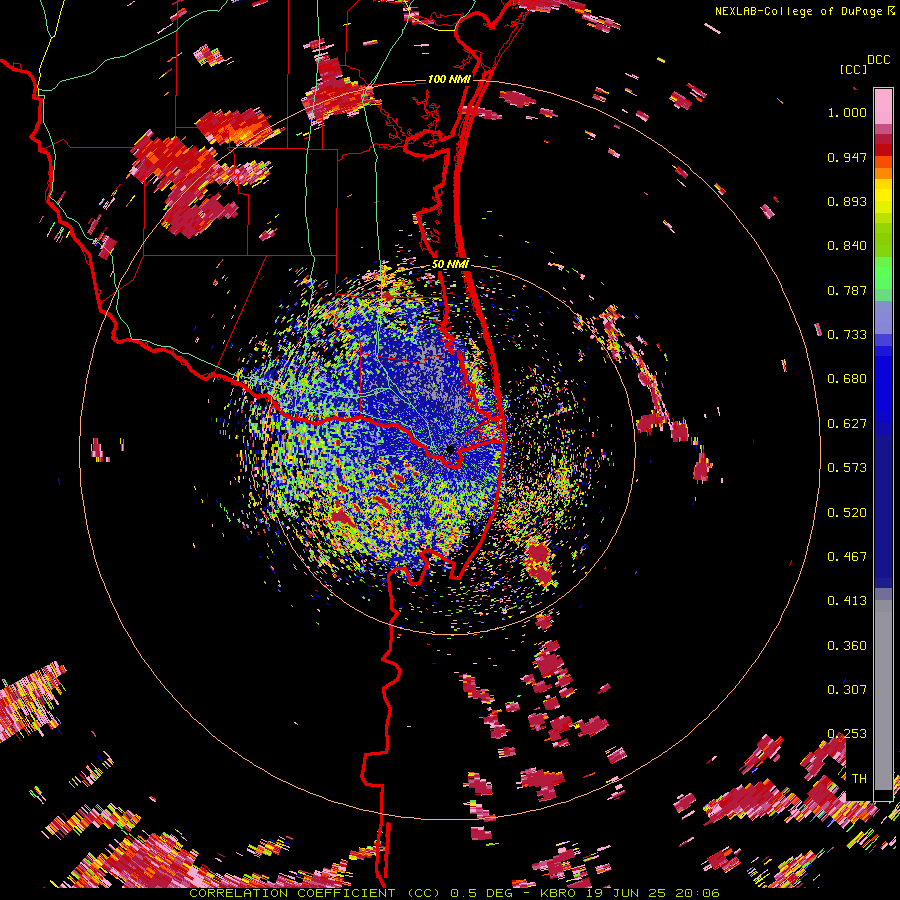Select the 0.893 scale value
This screenshot has width=900, height=900.
click(x=847, y=201)
